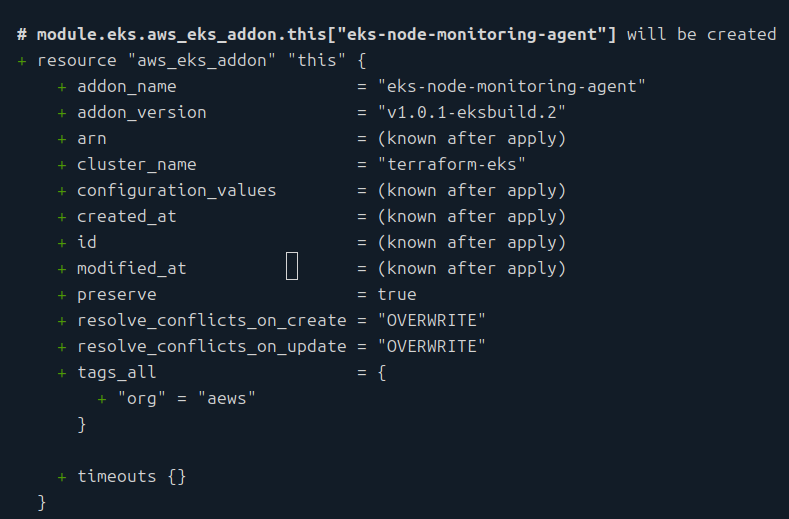
Task: Click the id attribute's (known after apply) value
Action: coord(471,242)
